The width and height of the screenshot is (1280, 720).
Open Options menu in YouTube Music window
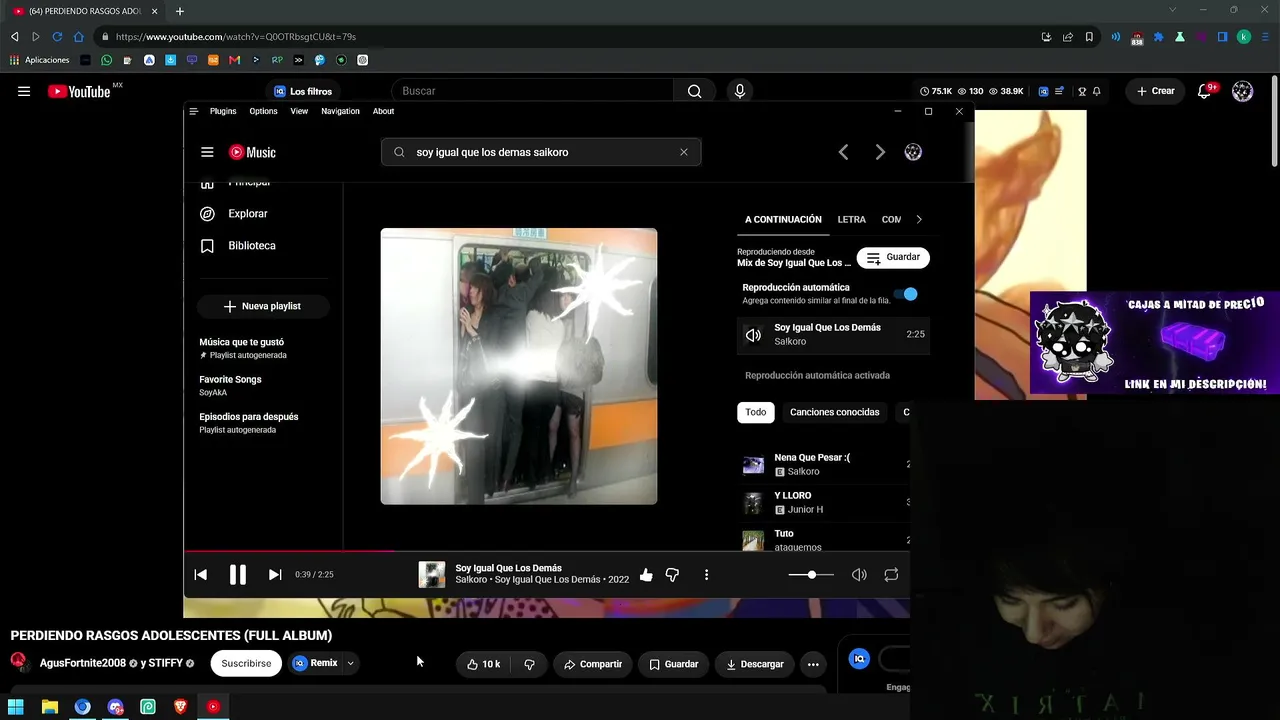(x=263, y=111)
